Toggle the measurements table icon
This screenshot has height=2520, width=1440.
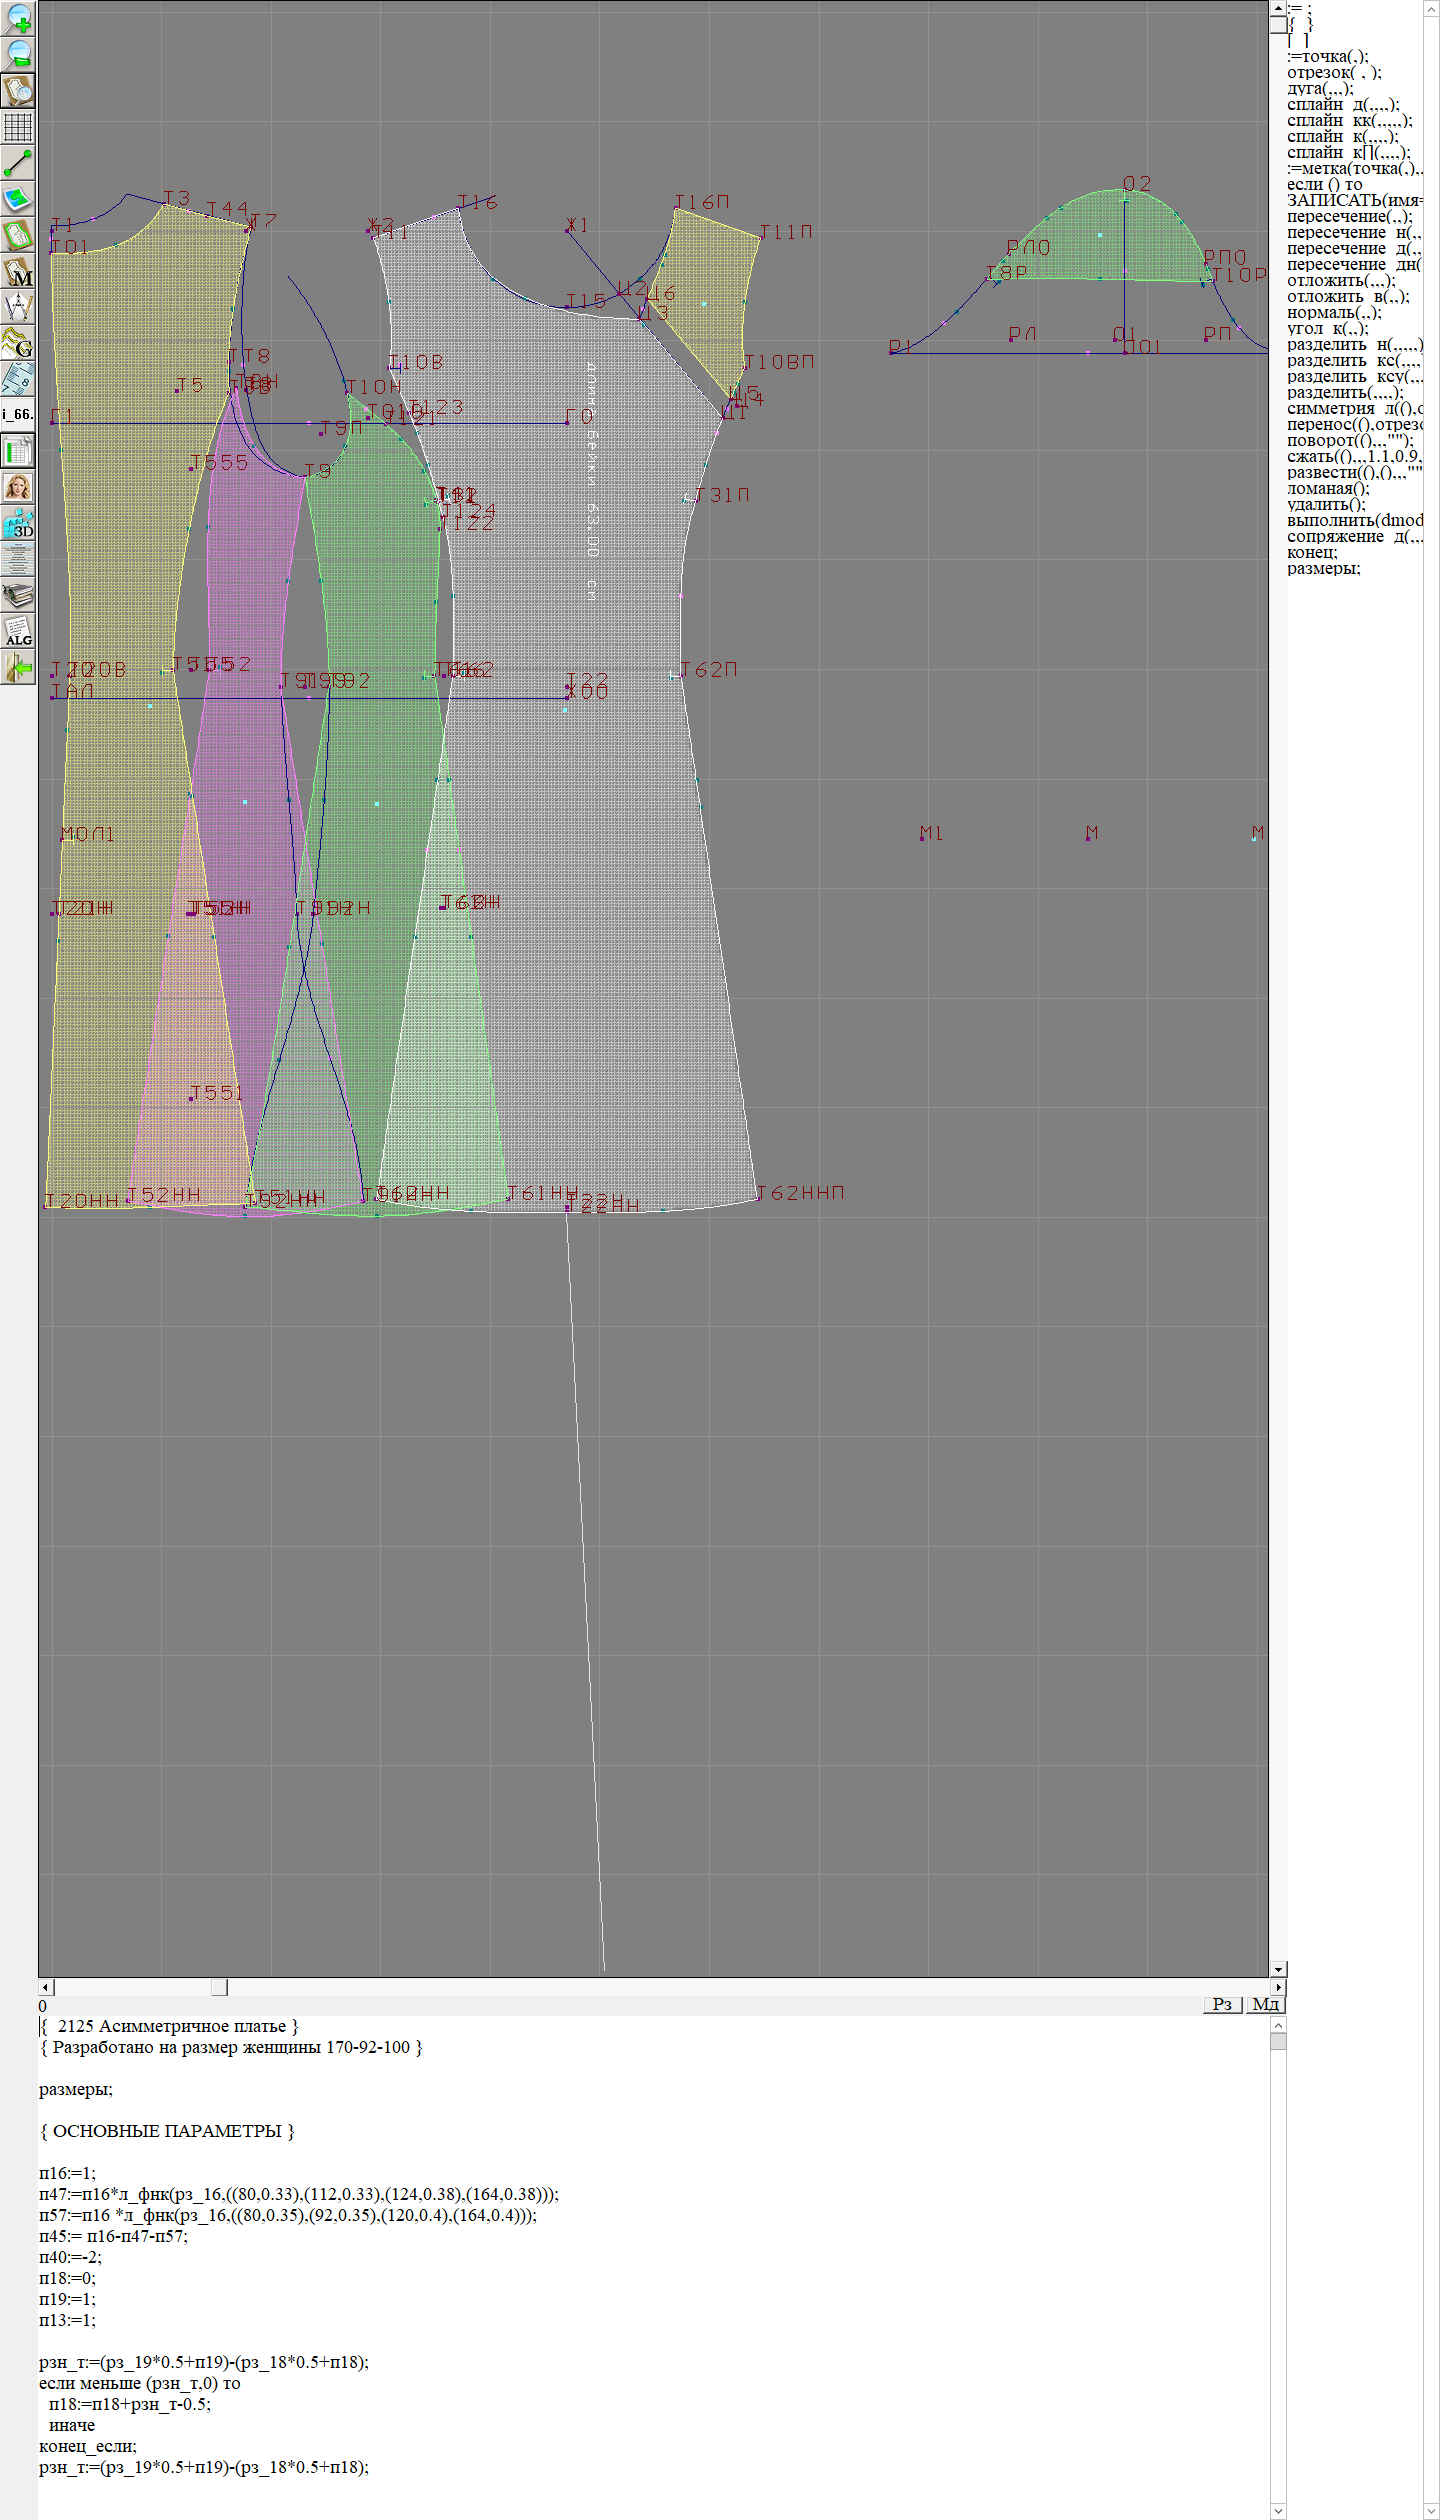18,451
